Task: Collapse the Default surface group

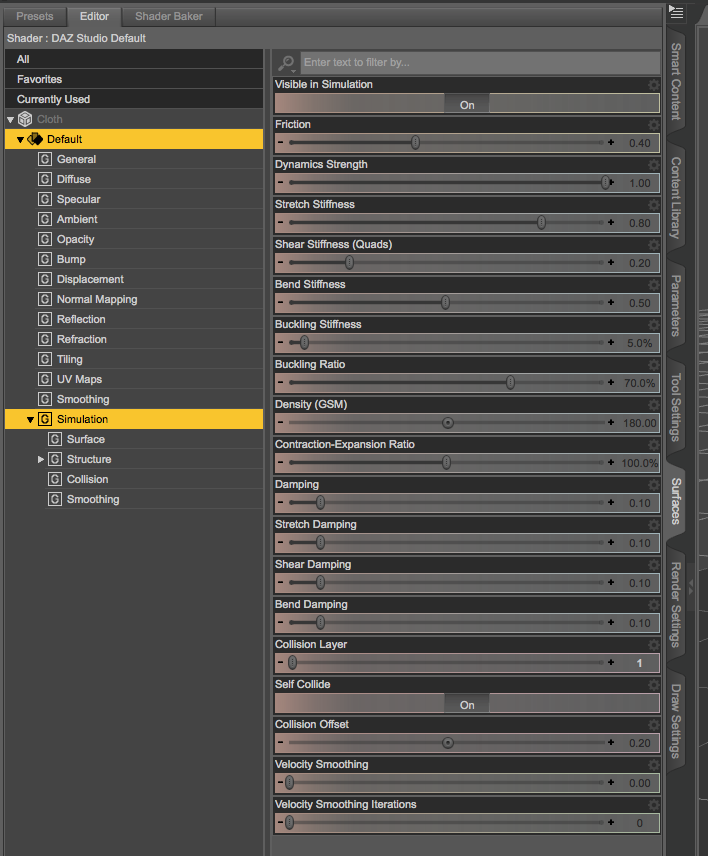Action: point(20,139)
